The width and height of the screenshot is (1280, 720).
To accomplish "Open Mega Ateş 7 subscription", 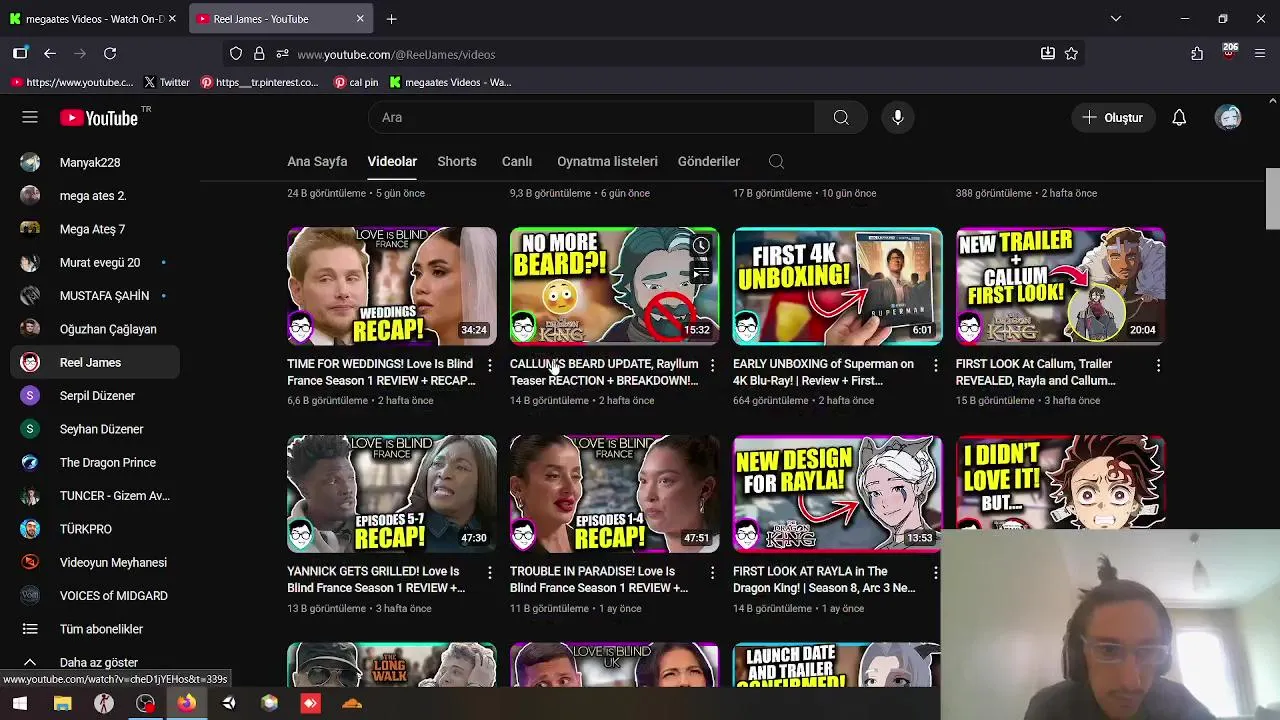I will click(x=95, y=229).
